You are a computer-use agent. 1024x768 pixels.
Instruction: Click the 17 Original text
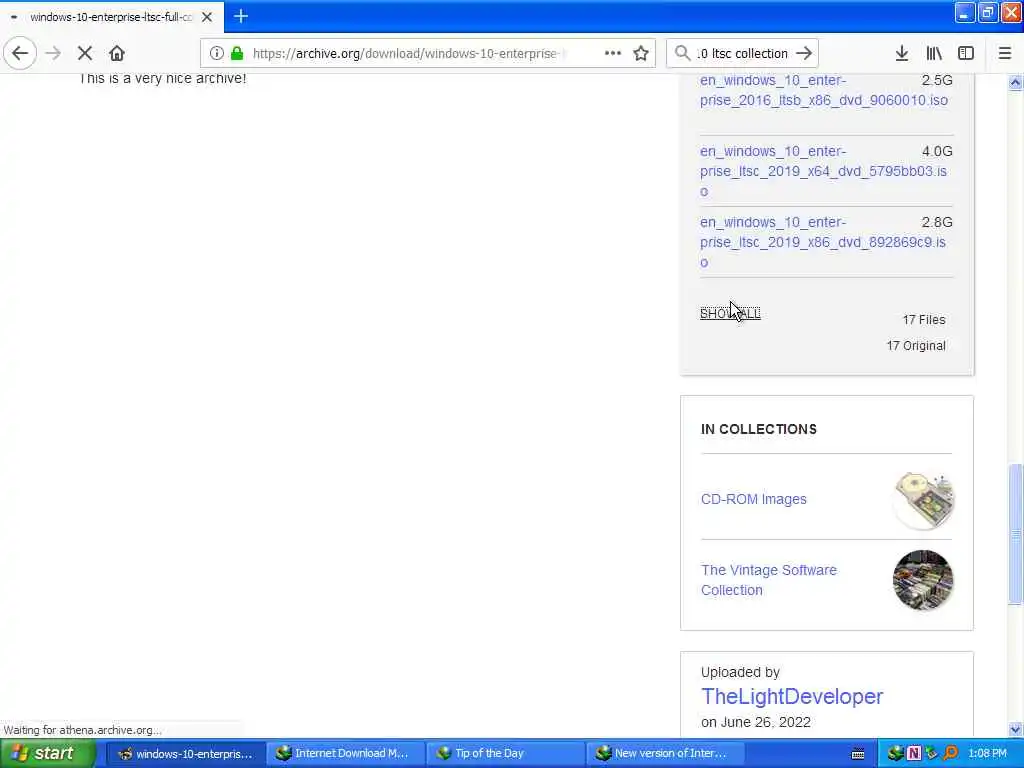pos(916,346)
